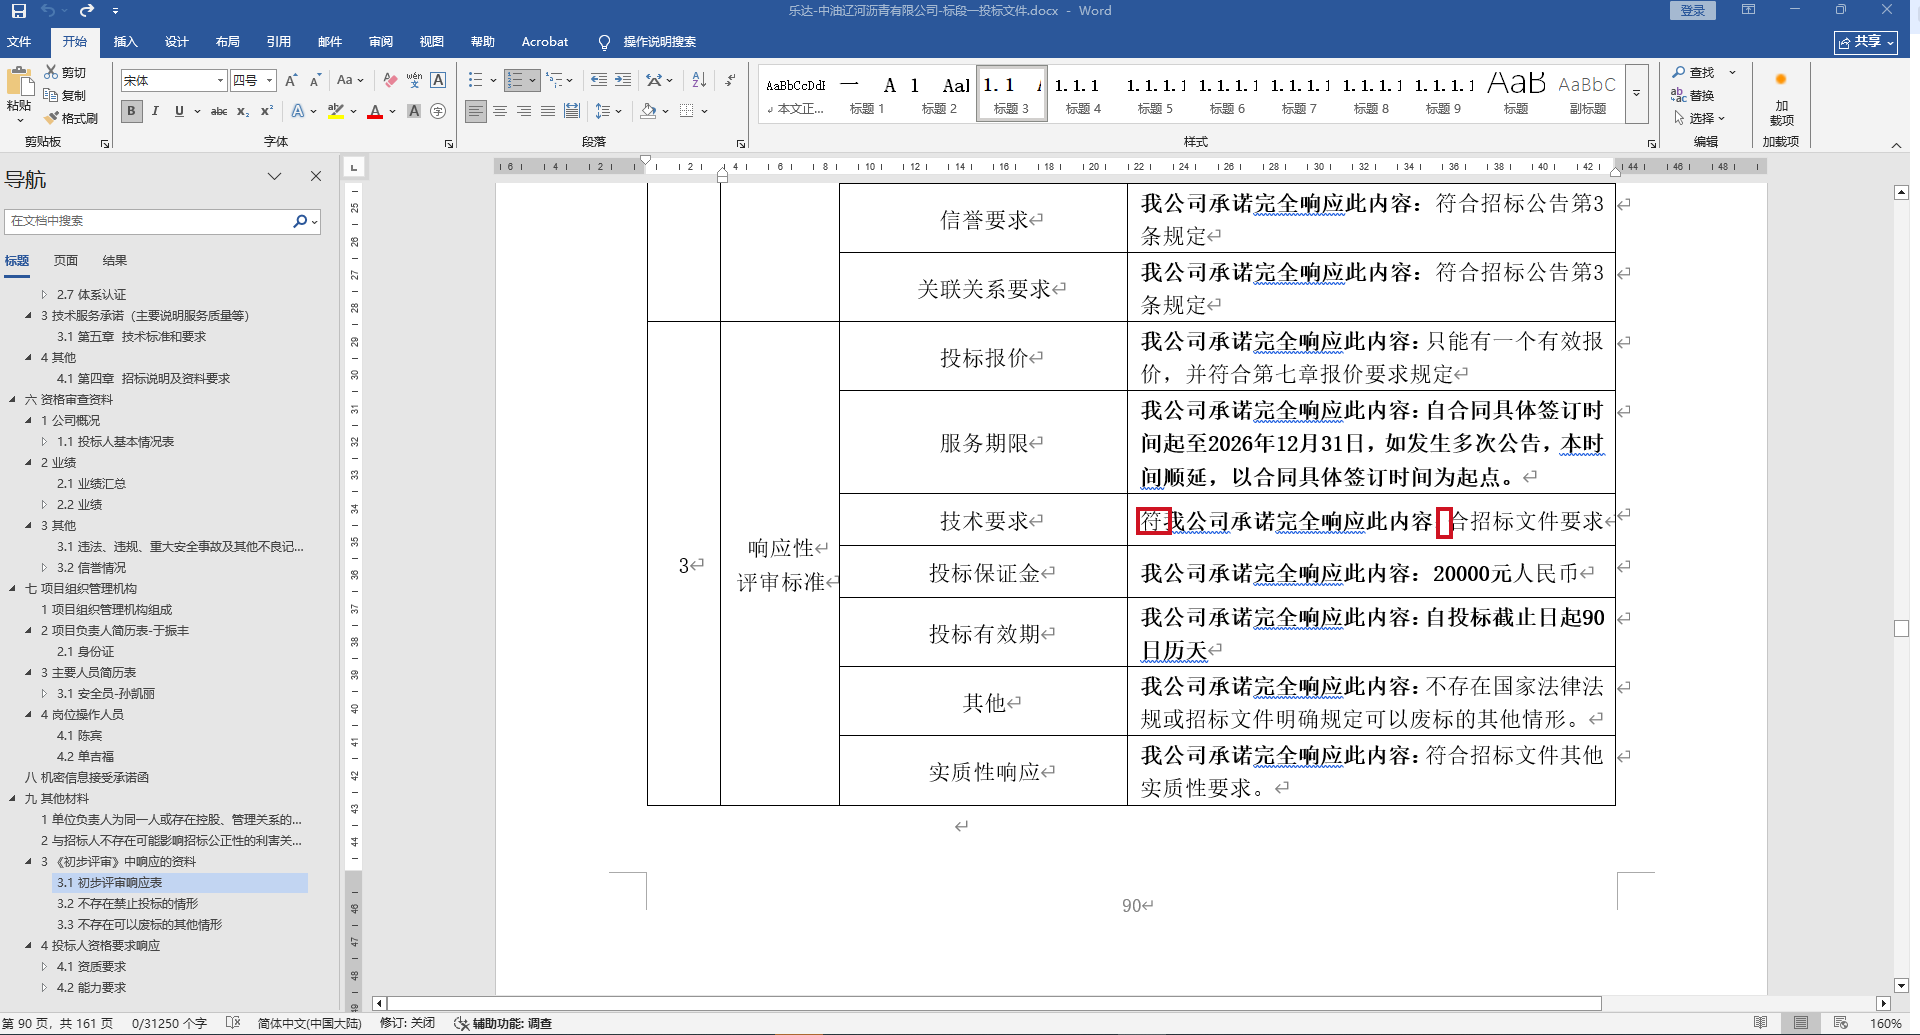
Task: Click the search magnifier in navigation pane
Action: coord(299,221)
